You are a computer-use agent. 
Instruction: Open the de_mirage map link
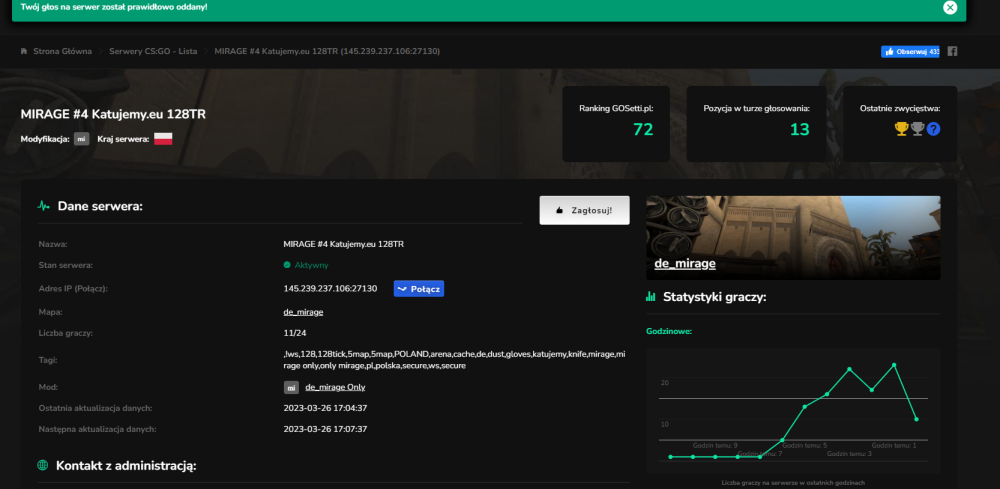tap(303, 312)
